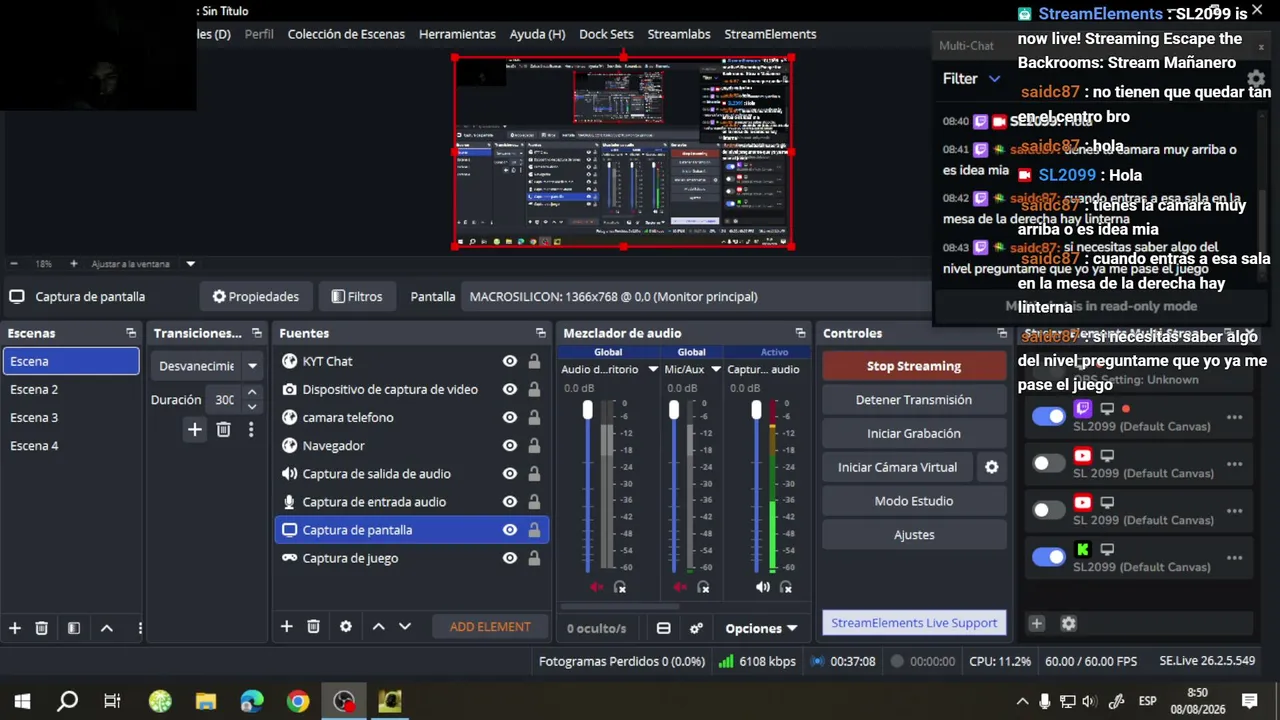Viewport: 1280px width, 720px height.
Task: Click the Stop Streaming button
Action: tap(914, 366)
